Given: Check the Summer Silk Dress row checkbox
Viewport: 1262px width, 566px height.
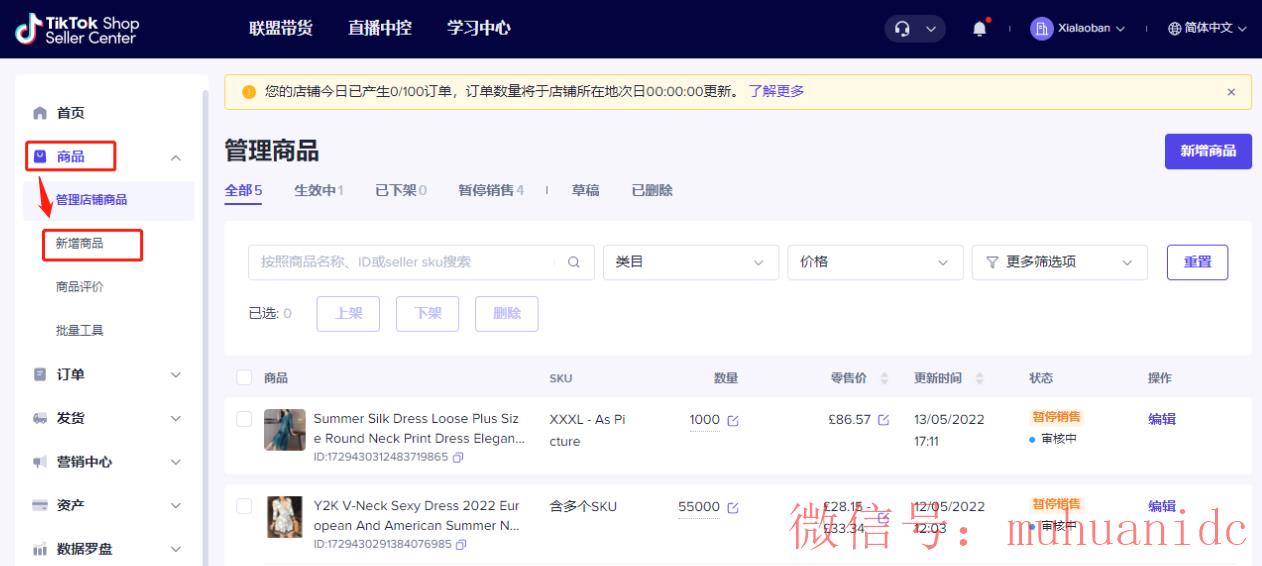Looking at the screenshot, I should coord(244,419).
